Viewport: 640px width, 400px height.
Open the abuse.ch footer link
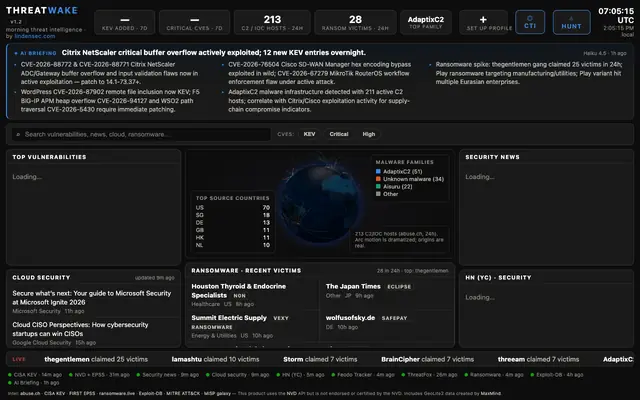tap(30, 393)
